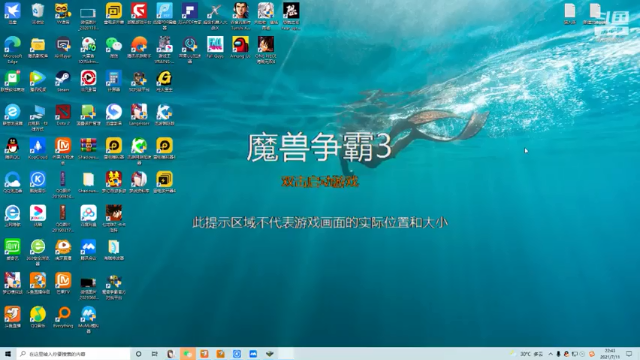Select the Kugou Music blue K icon
640x360 pixels.
tap(38, 182)
